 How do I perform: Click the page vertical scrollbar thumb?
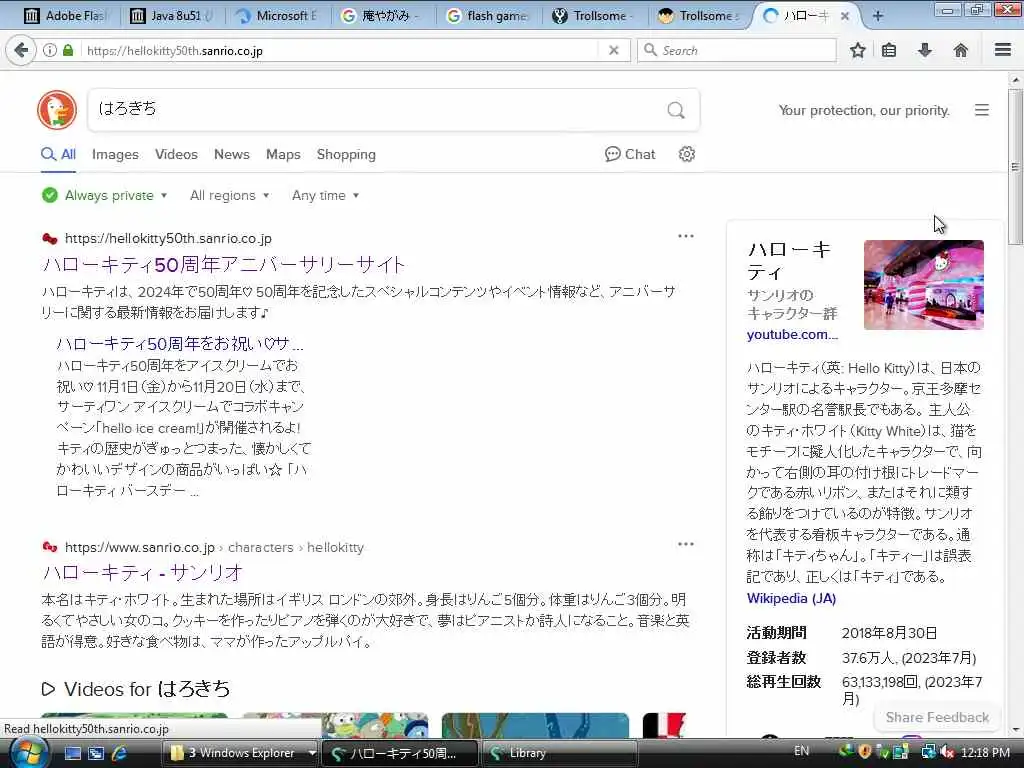tap(1015, 167)
